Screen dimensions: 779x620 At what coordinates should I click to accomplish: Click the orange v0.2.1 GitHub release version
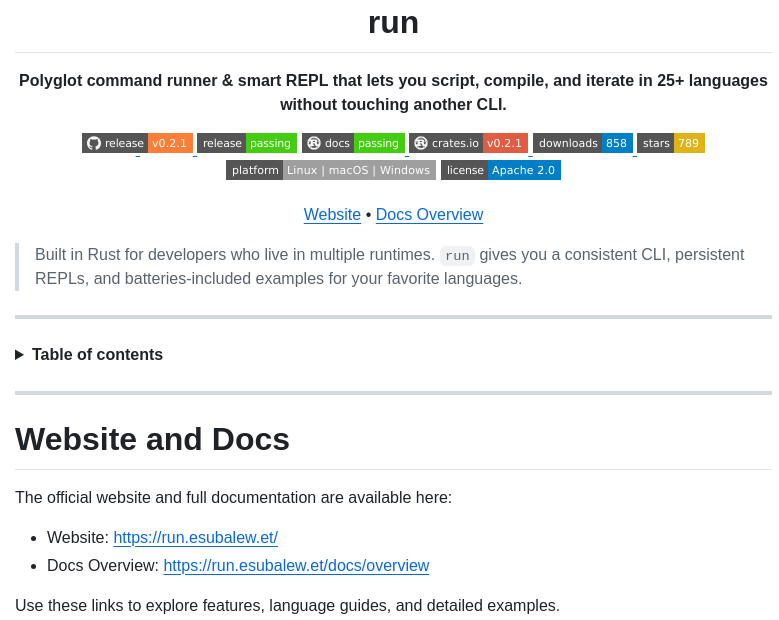169,143
